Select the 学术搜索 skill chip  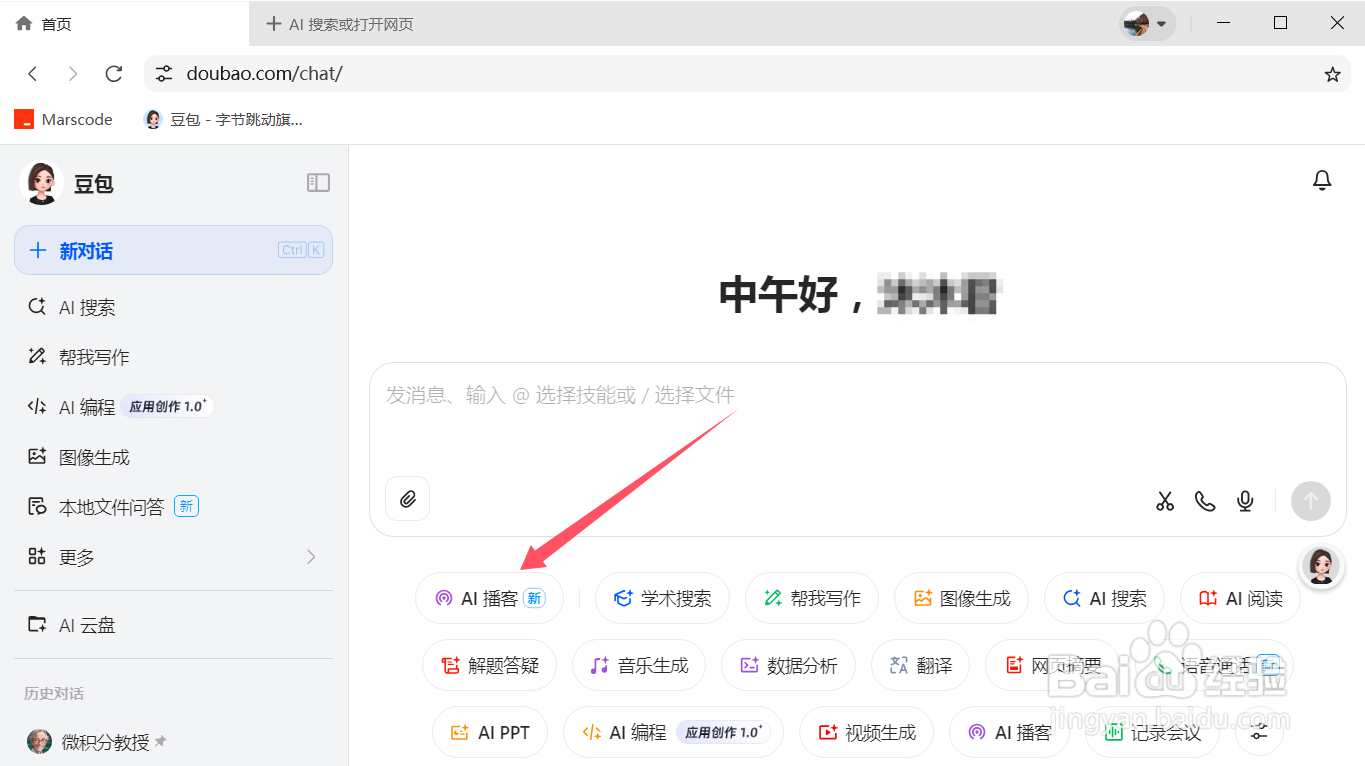pyautogui.click(x=662, y=598)
